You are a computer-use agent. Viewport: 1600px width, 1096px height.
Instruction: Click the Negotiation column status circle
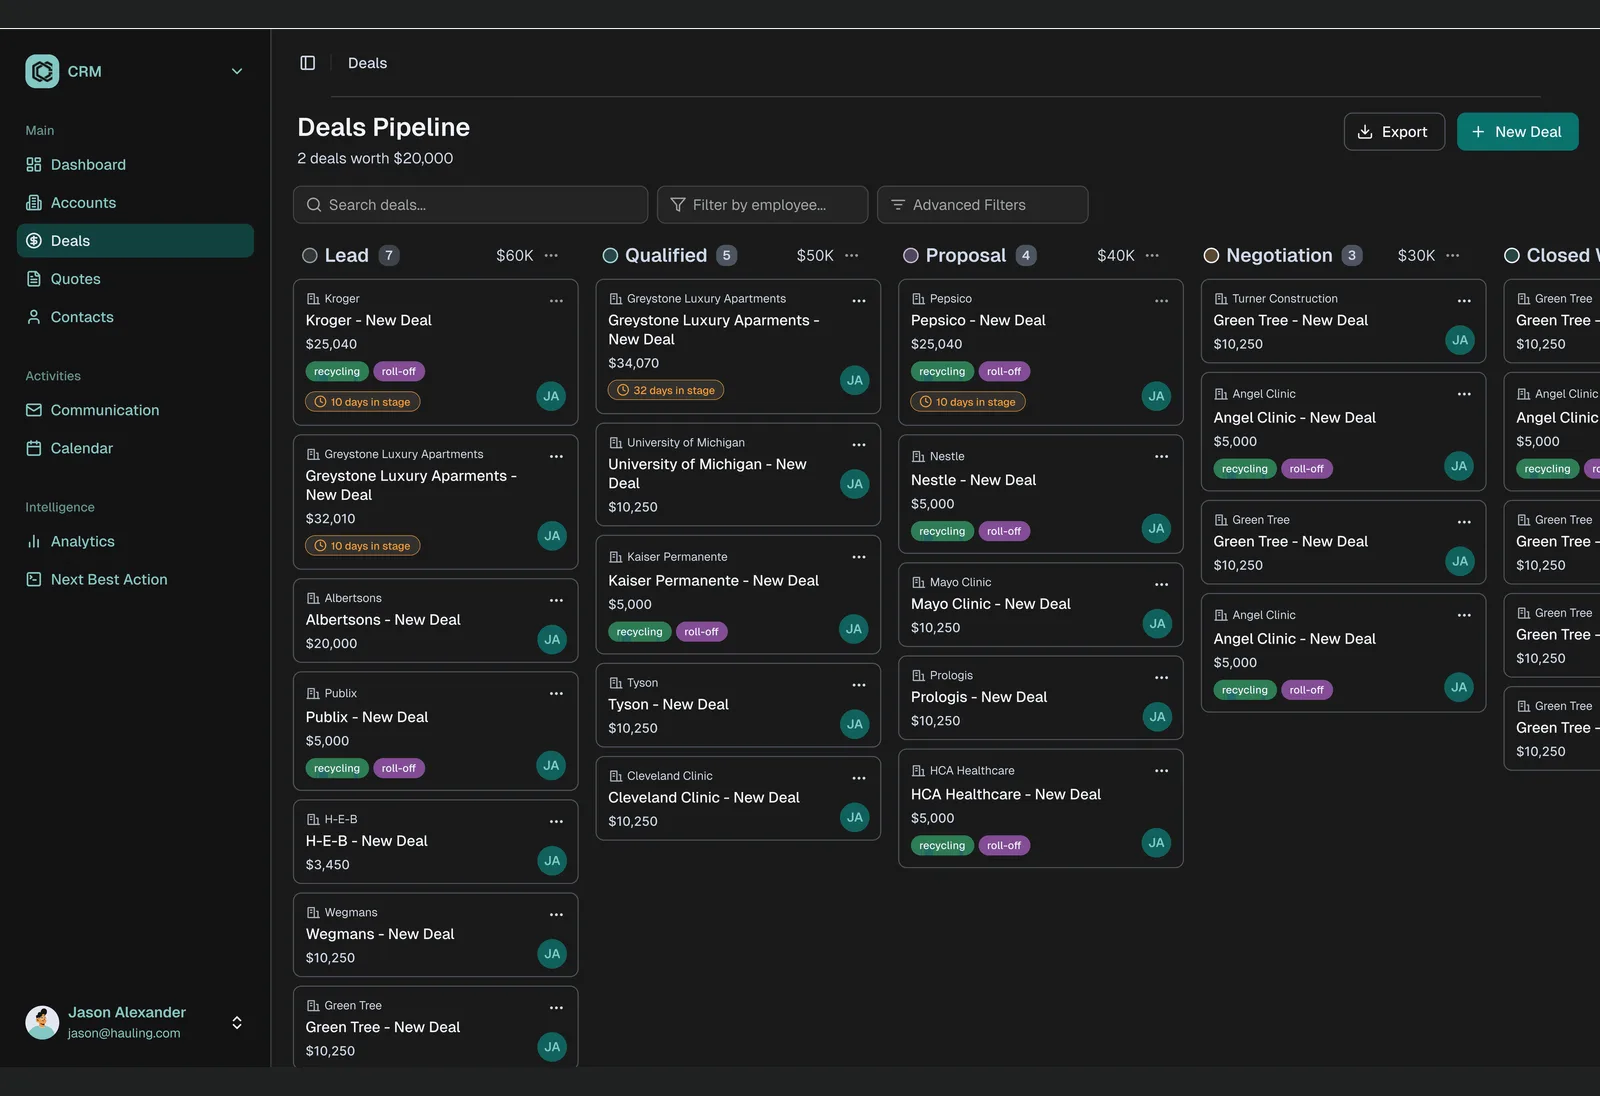click(x=1211, y=255)
